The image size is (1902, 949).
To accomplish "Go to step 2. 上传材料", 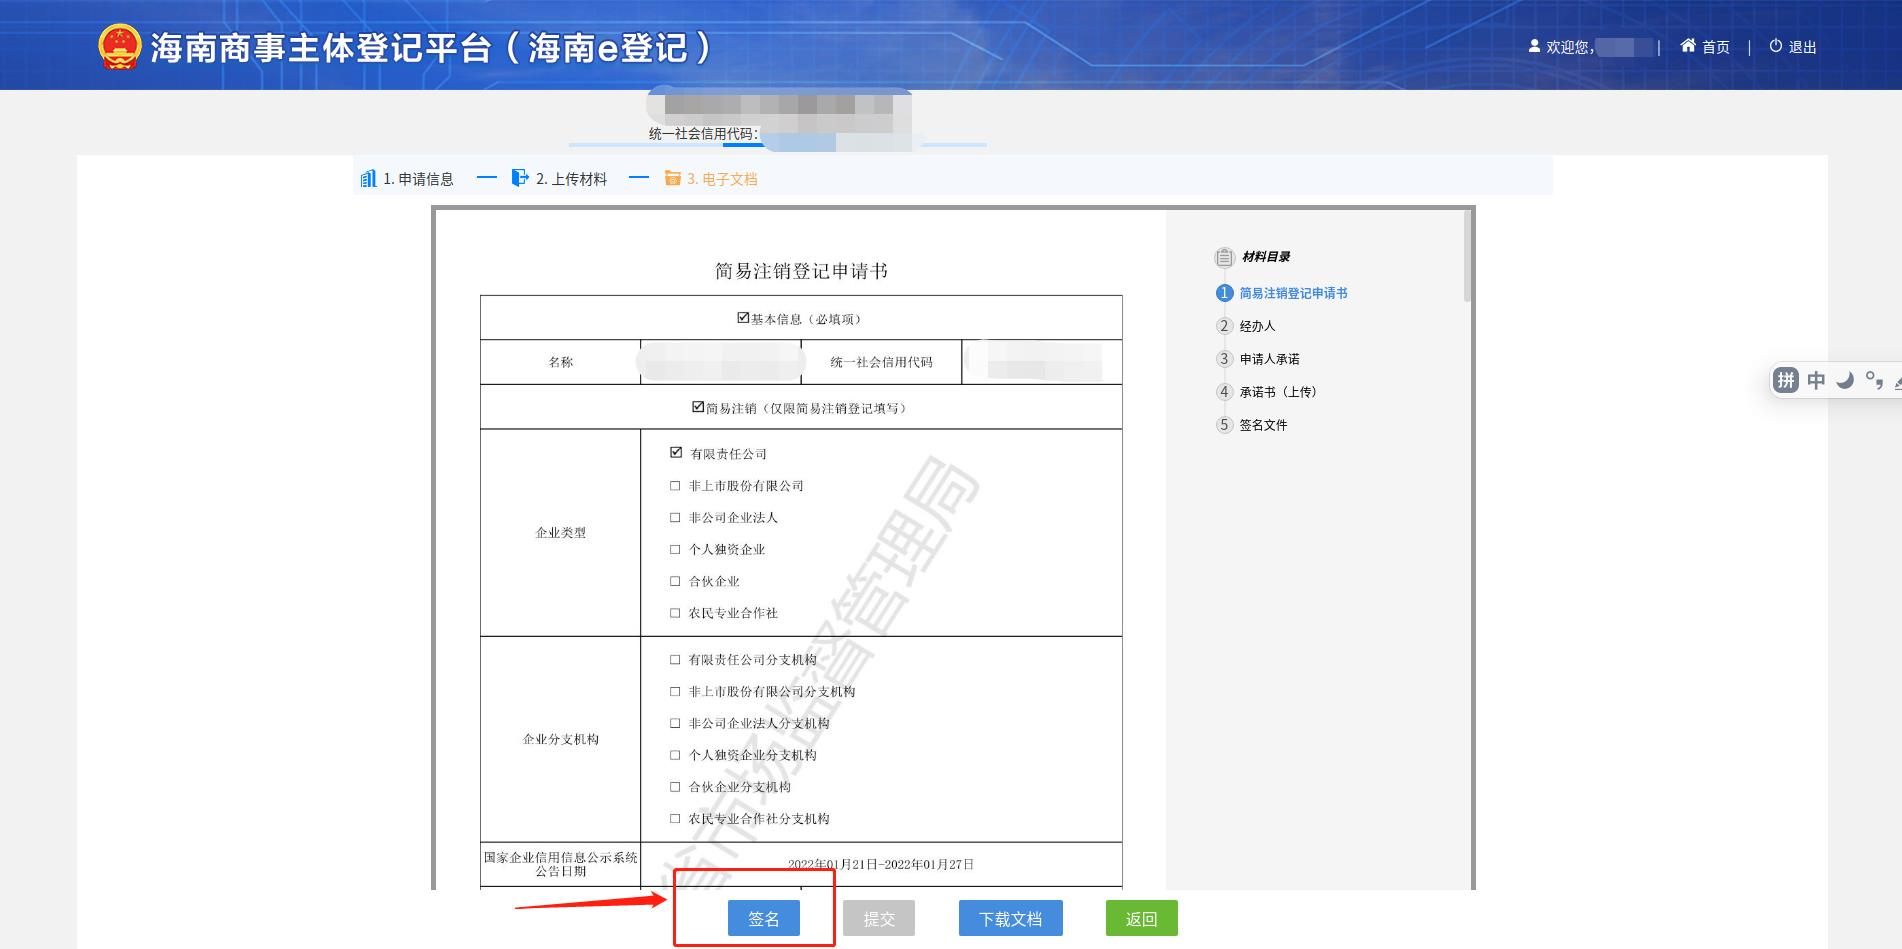I will click(570, 179).
